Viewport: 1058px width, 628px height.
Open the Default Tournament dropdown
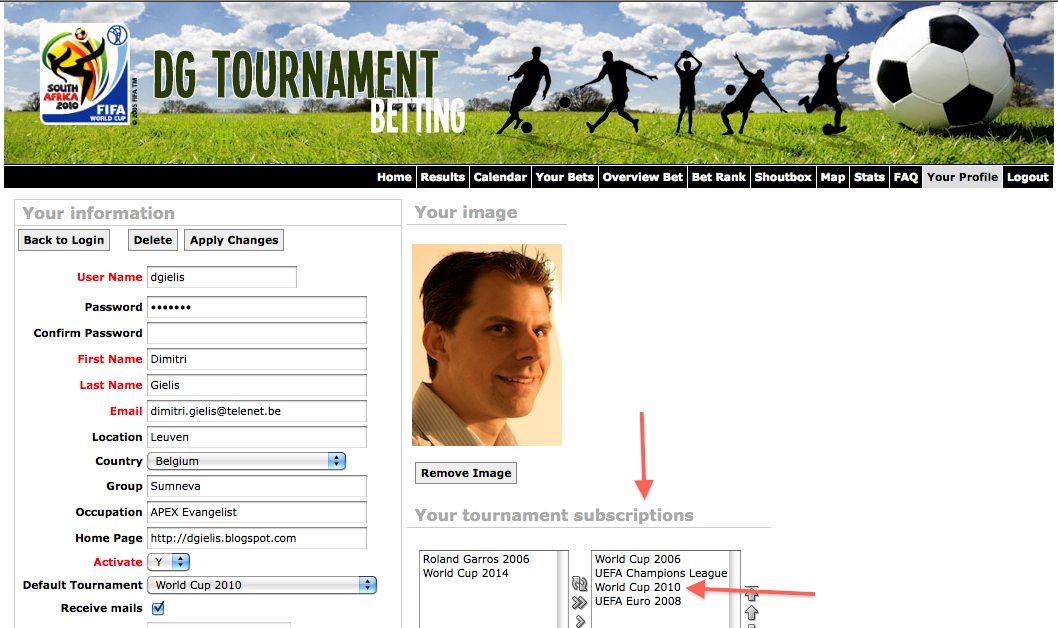[262, 585]
